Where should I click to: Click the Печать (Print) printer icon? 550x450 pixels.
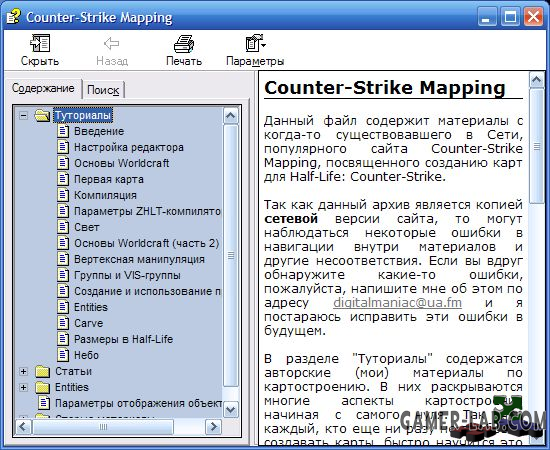coord(184,43)
